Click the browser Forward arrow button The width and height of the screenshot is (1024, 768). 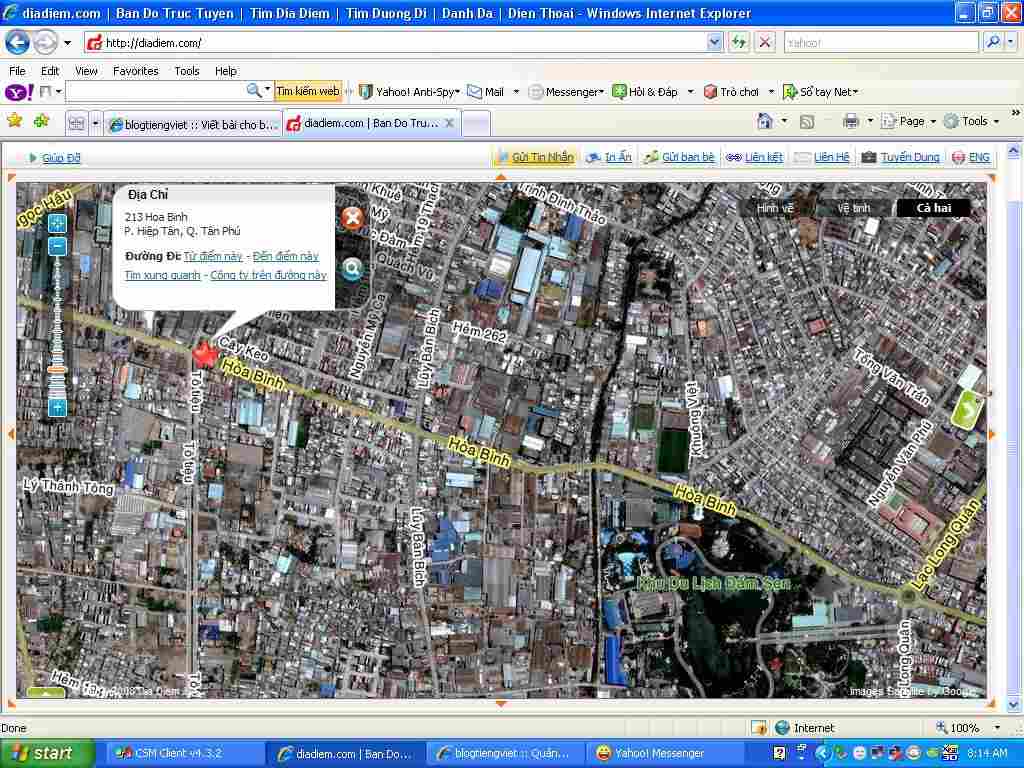click(45, 43)
